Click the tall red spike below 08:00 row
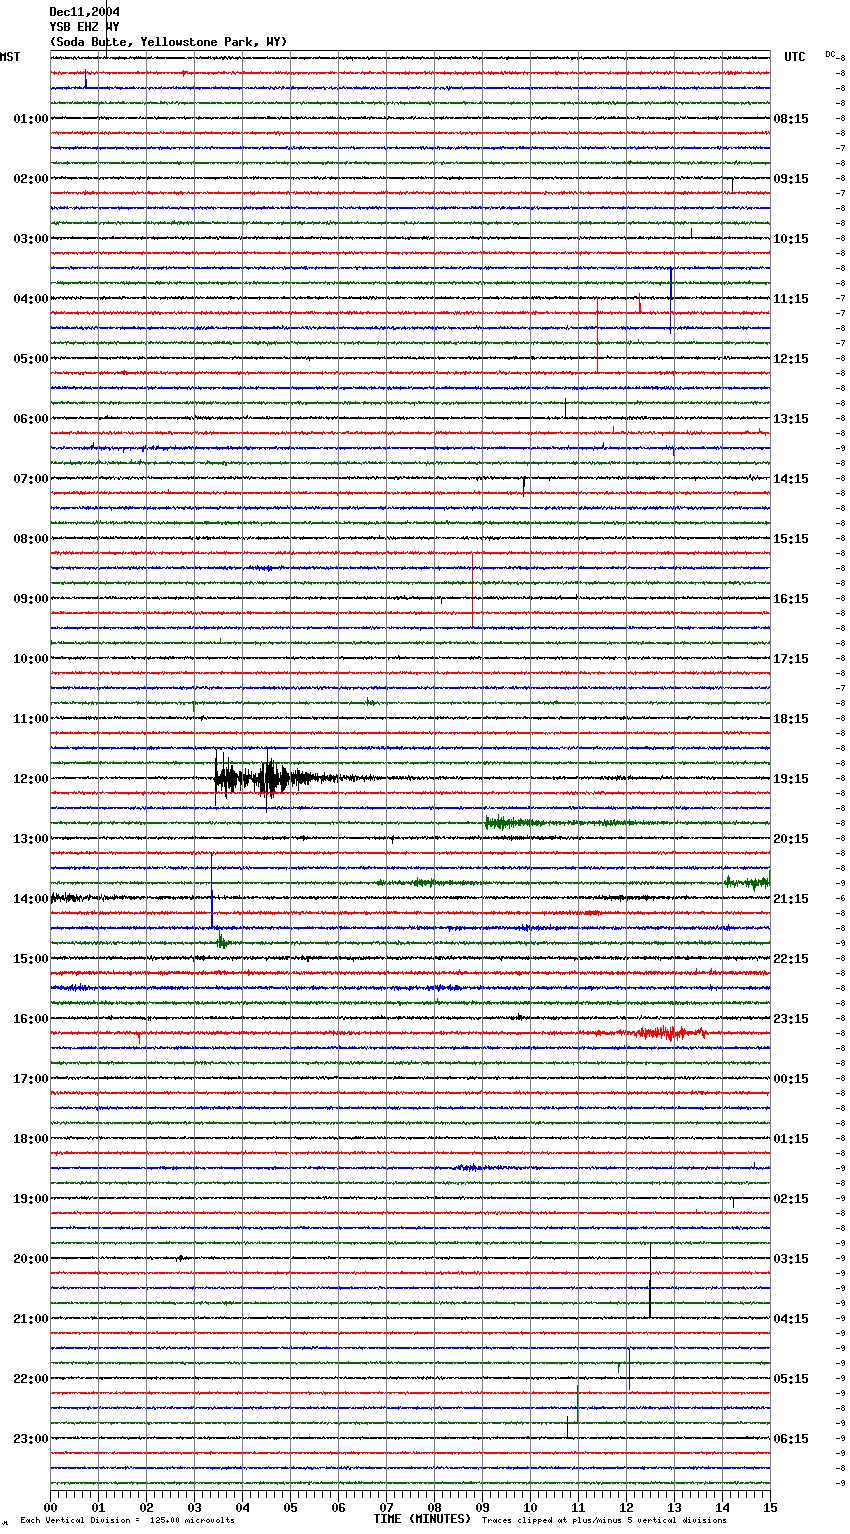This screenshot has height=1534, width=850. pos(473,590)
